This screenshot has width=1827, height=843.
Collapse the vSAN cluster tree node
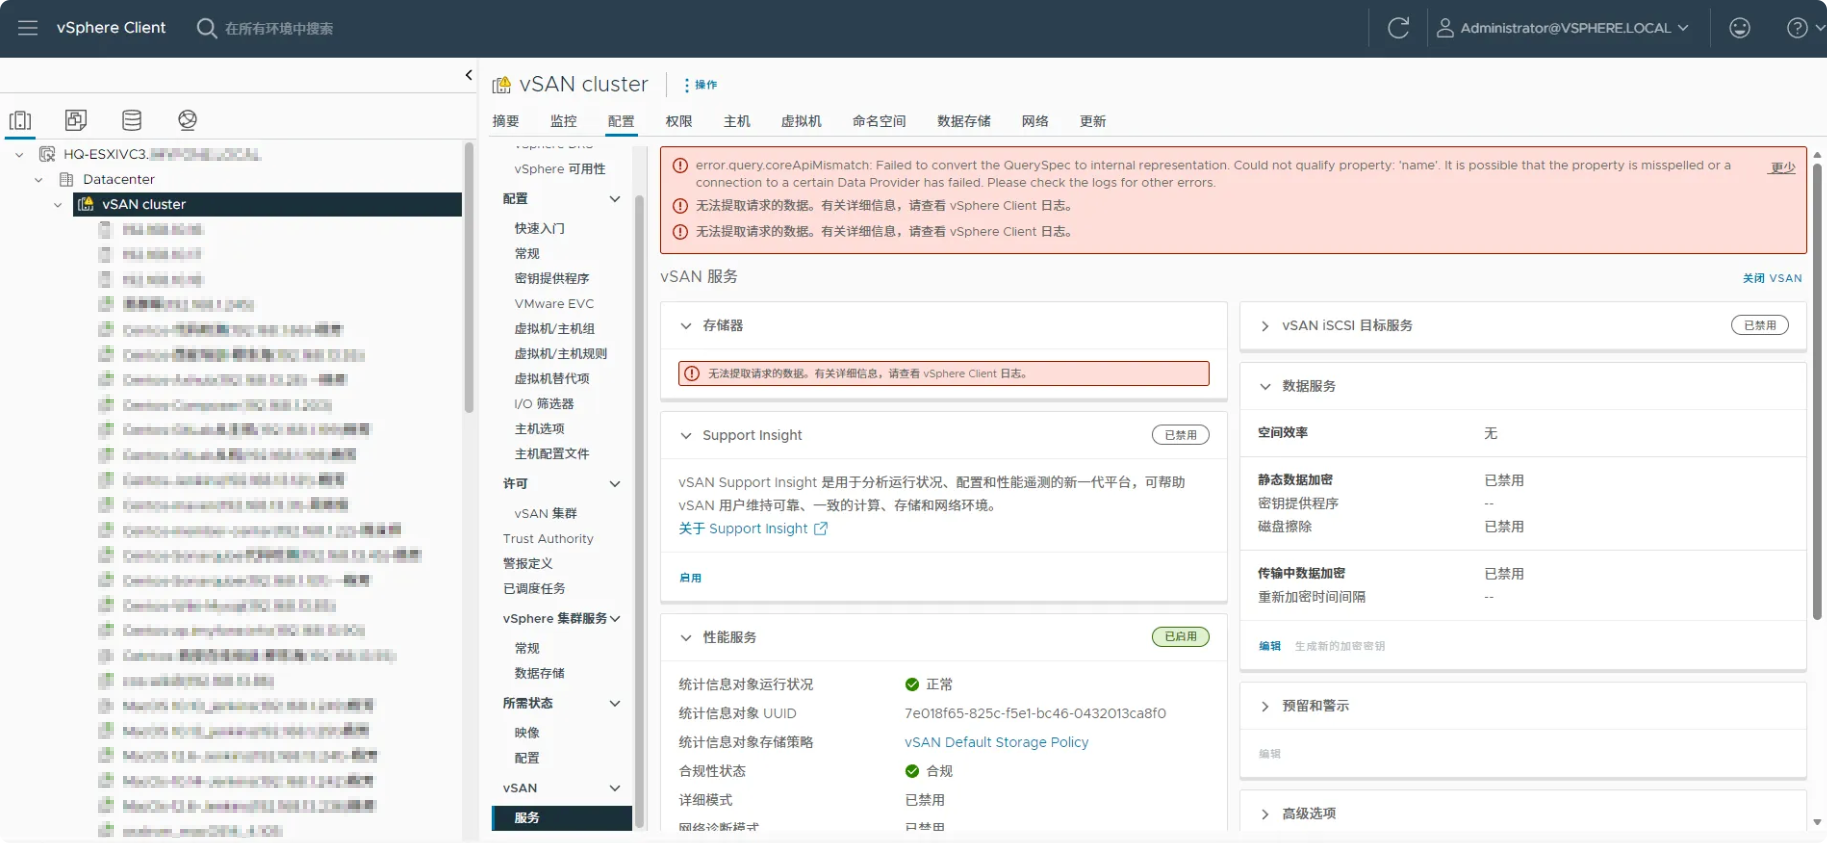tap(57, 205)
